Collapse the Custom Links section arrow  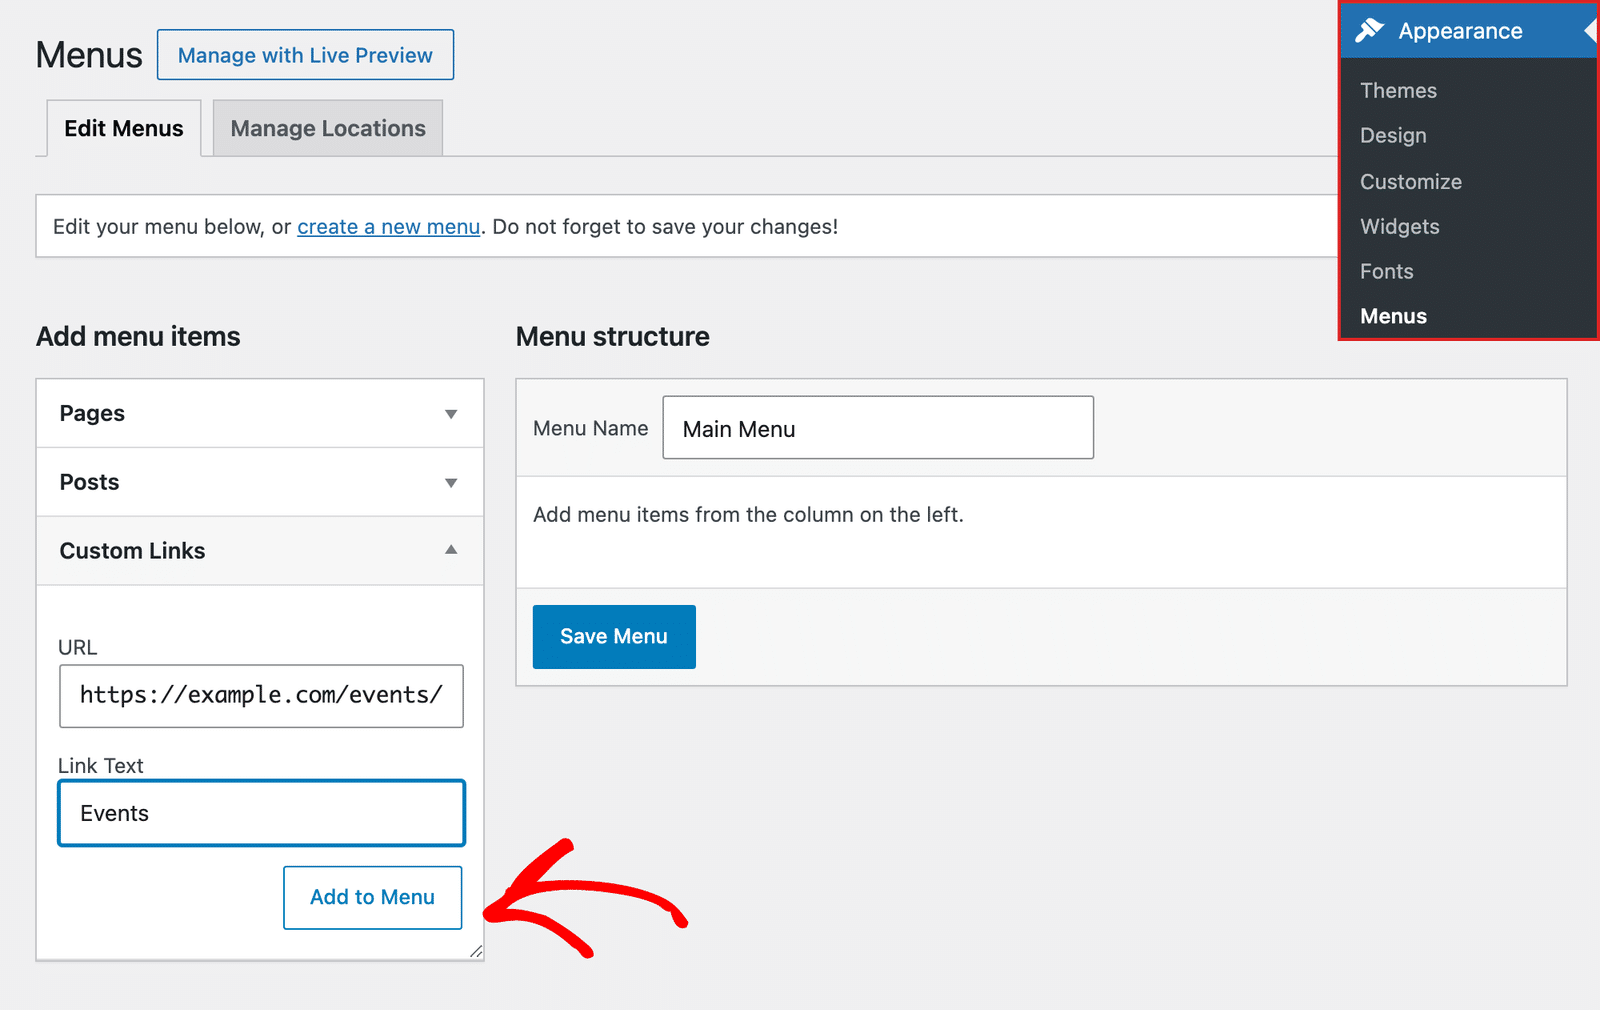pyautogui.click(x=451, y=550)
